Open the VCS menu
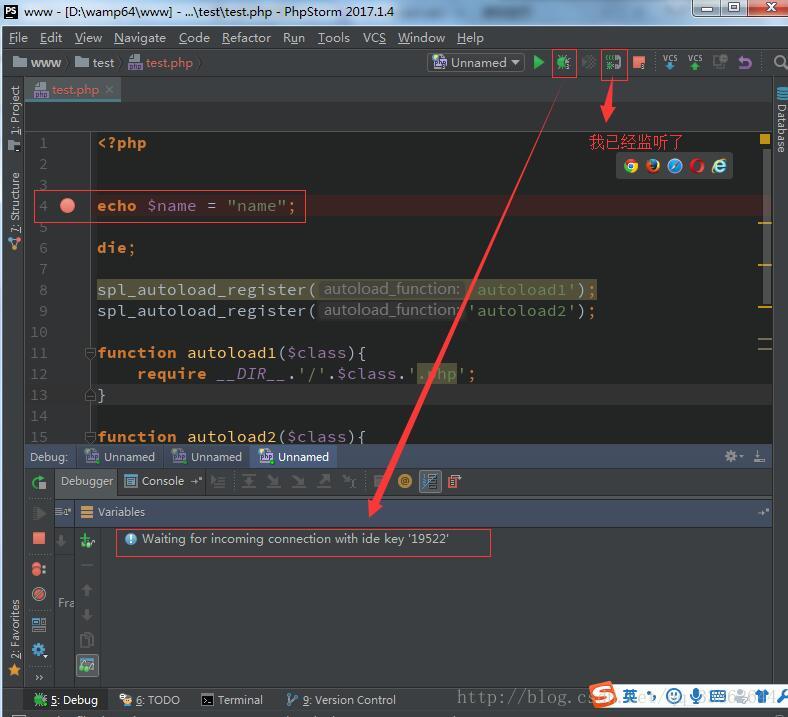Image resolution: width=788 pixels, height=717 pixels. [374, 38]
